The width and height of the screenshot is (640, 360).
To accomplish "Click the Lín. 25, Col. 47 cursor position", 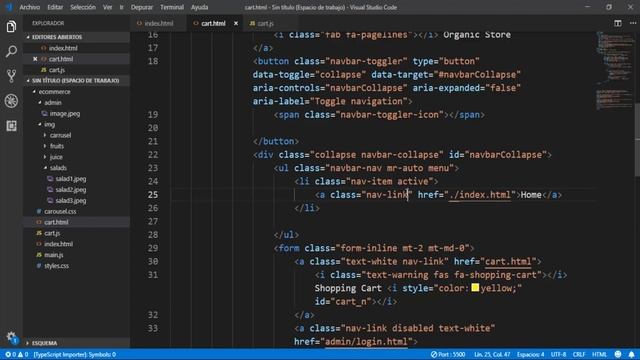I will tap(492, 354).
